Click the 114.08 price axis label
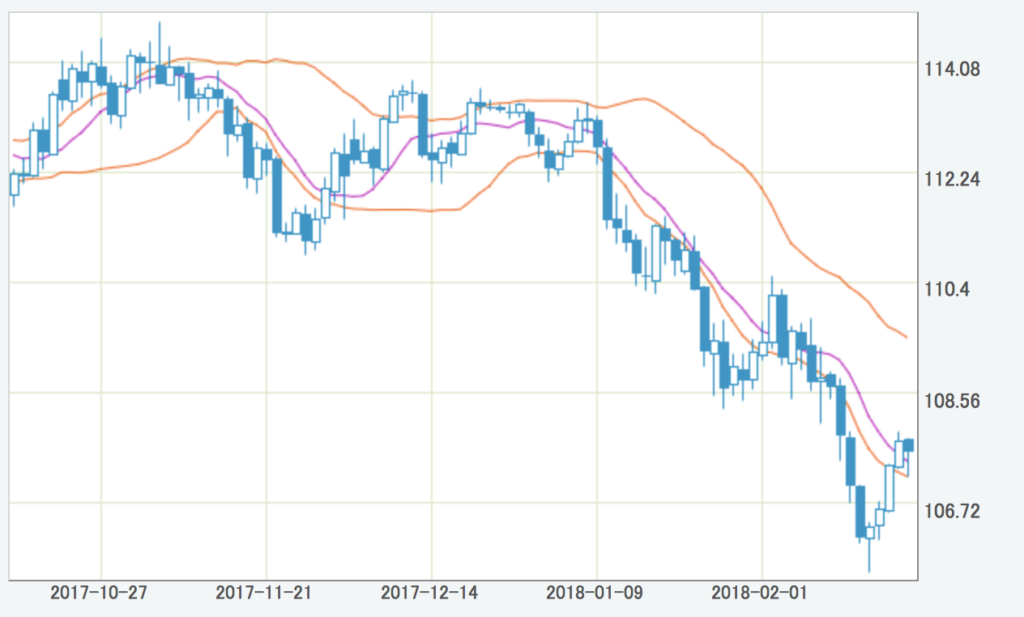This screenshot has height=617, width=1024. 952,69
